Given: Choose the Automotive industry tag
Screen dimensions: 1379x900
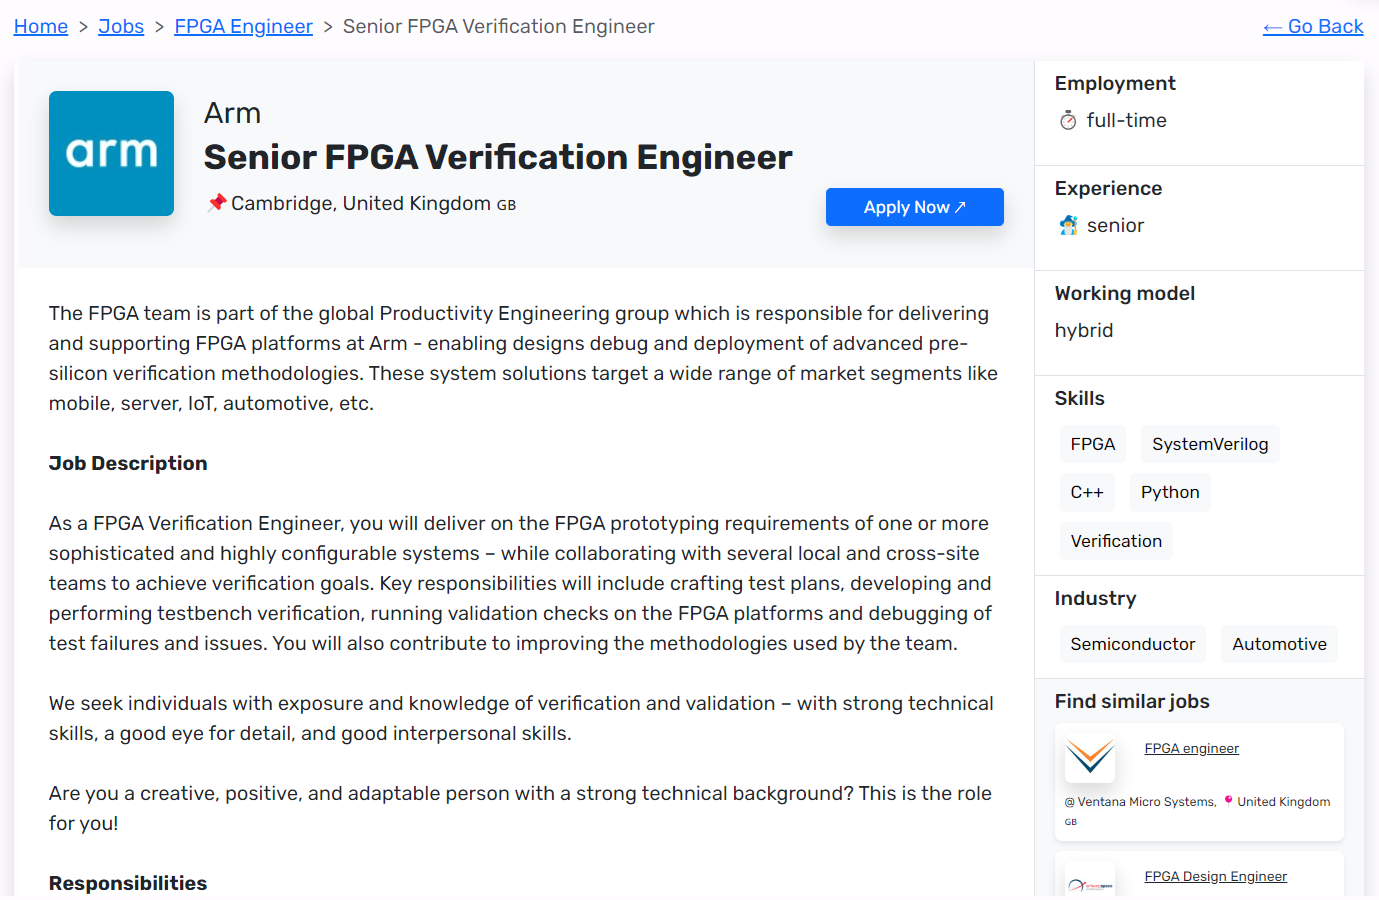Looking at the screenshot, I should (x=1278, y=644).
